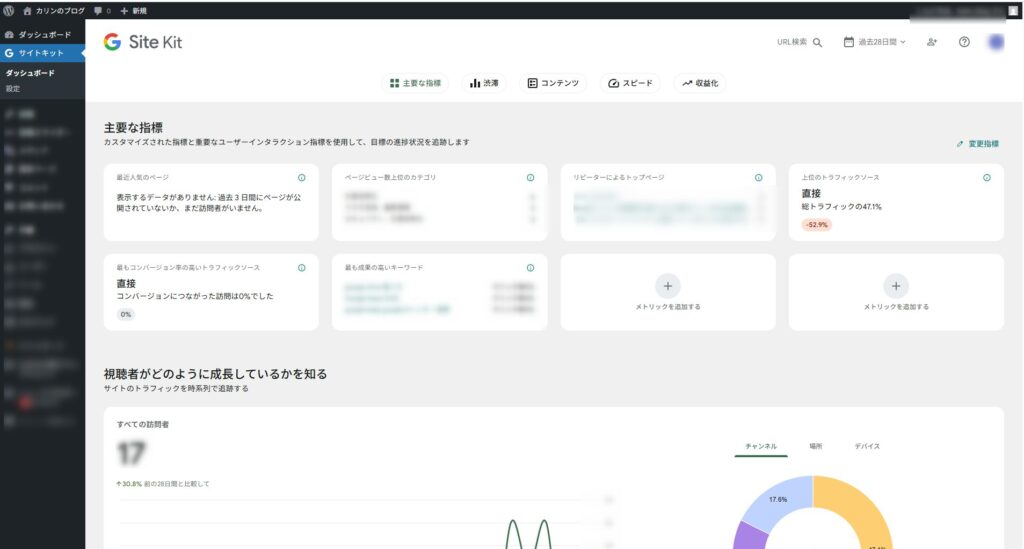The width and height of the screenshot is (1024, 549).
Task: Show info for 最近人気のページ card
Action: click(x=302, y=178)
